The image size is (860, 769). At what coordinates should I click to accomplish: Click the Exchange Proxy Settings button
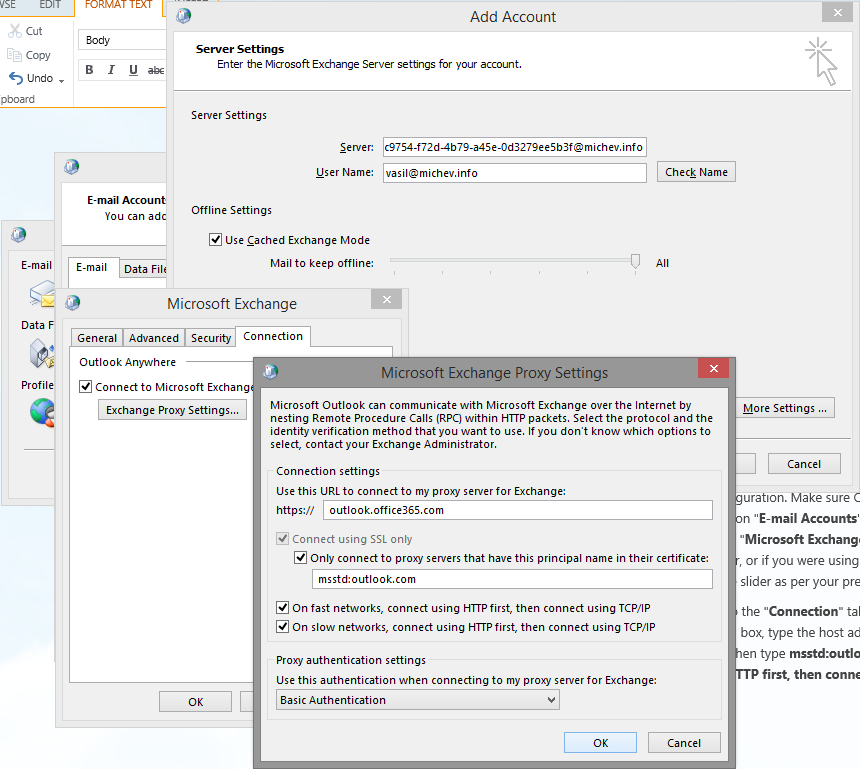pos(172,409)
